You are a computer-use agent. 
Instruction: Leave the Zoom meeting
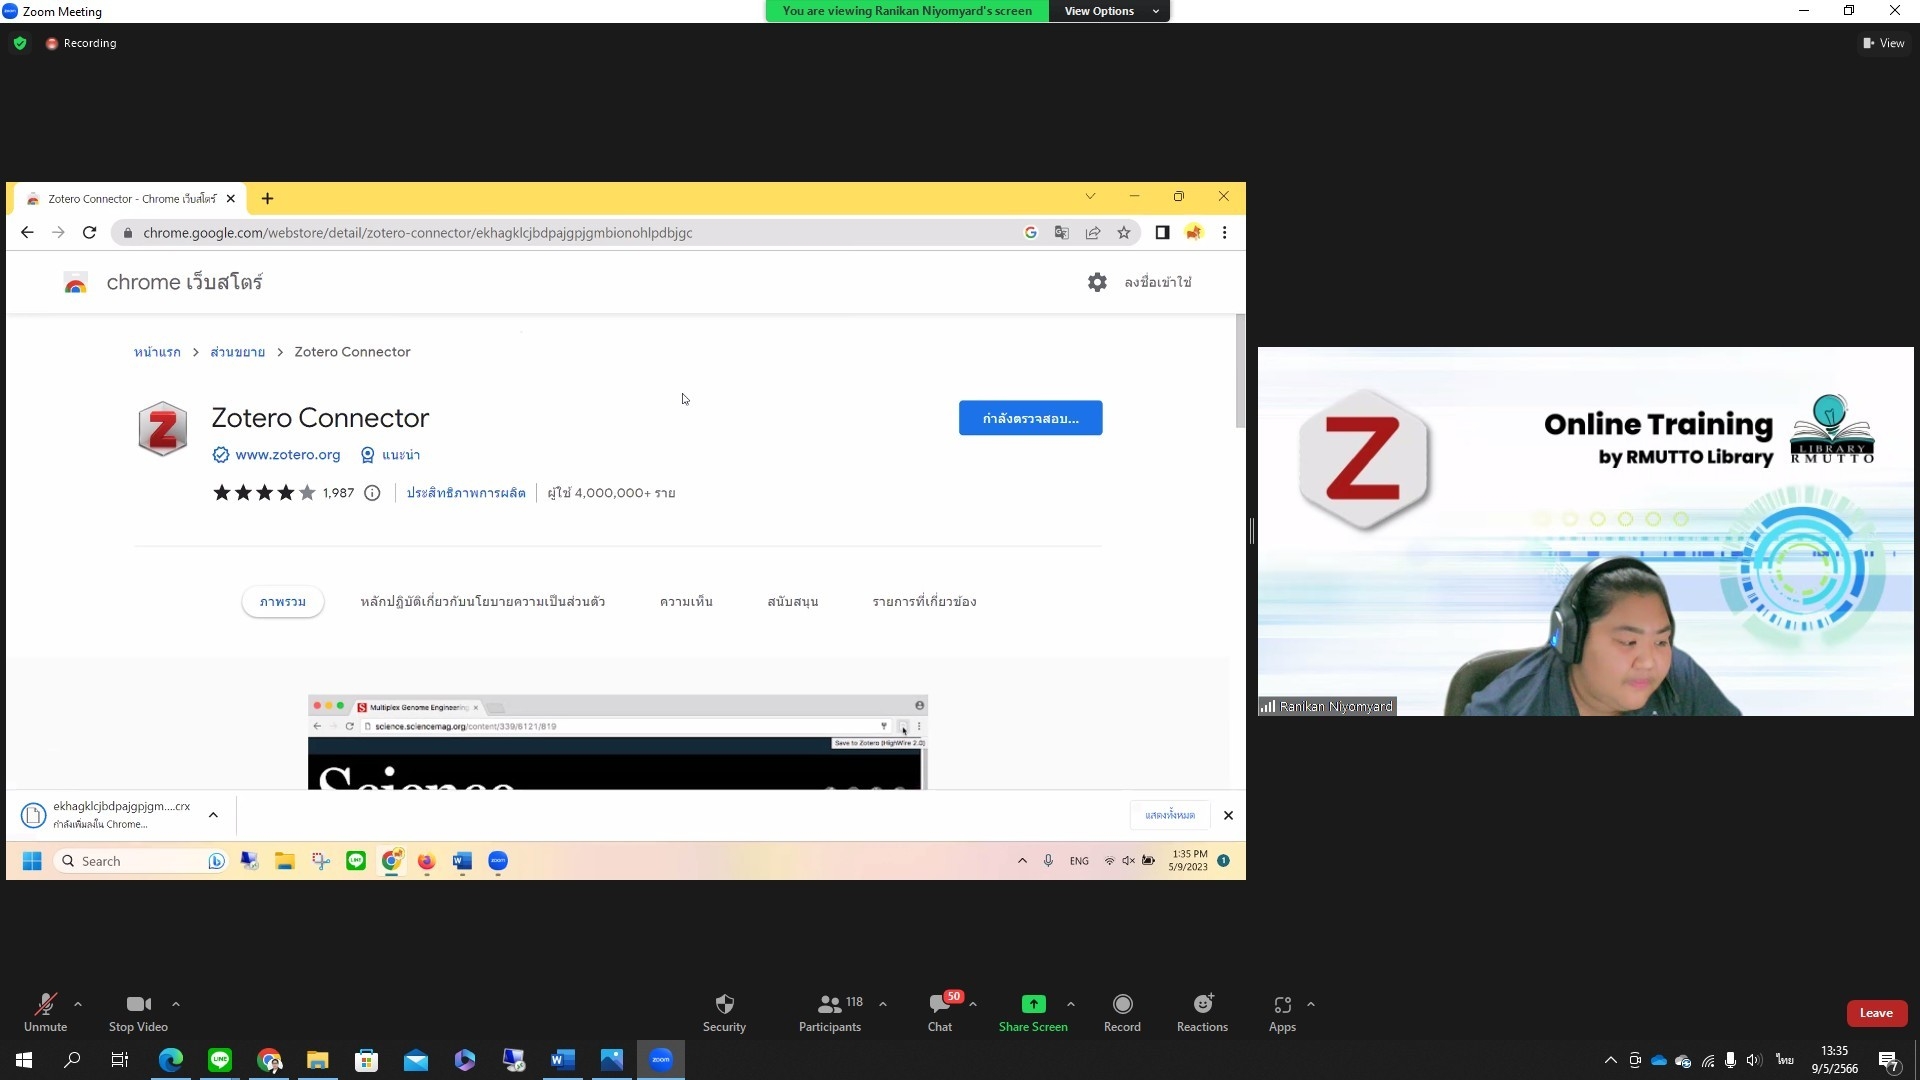point(1876,1013)
